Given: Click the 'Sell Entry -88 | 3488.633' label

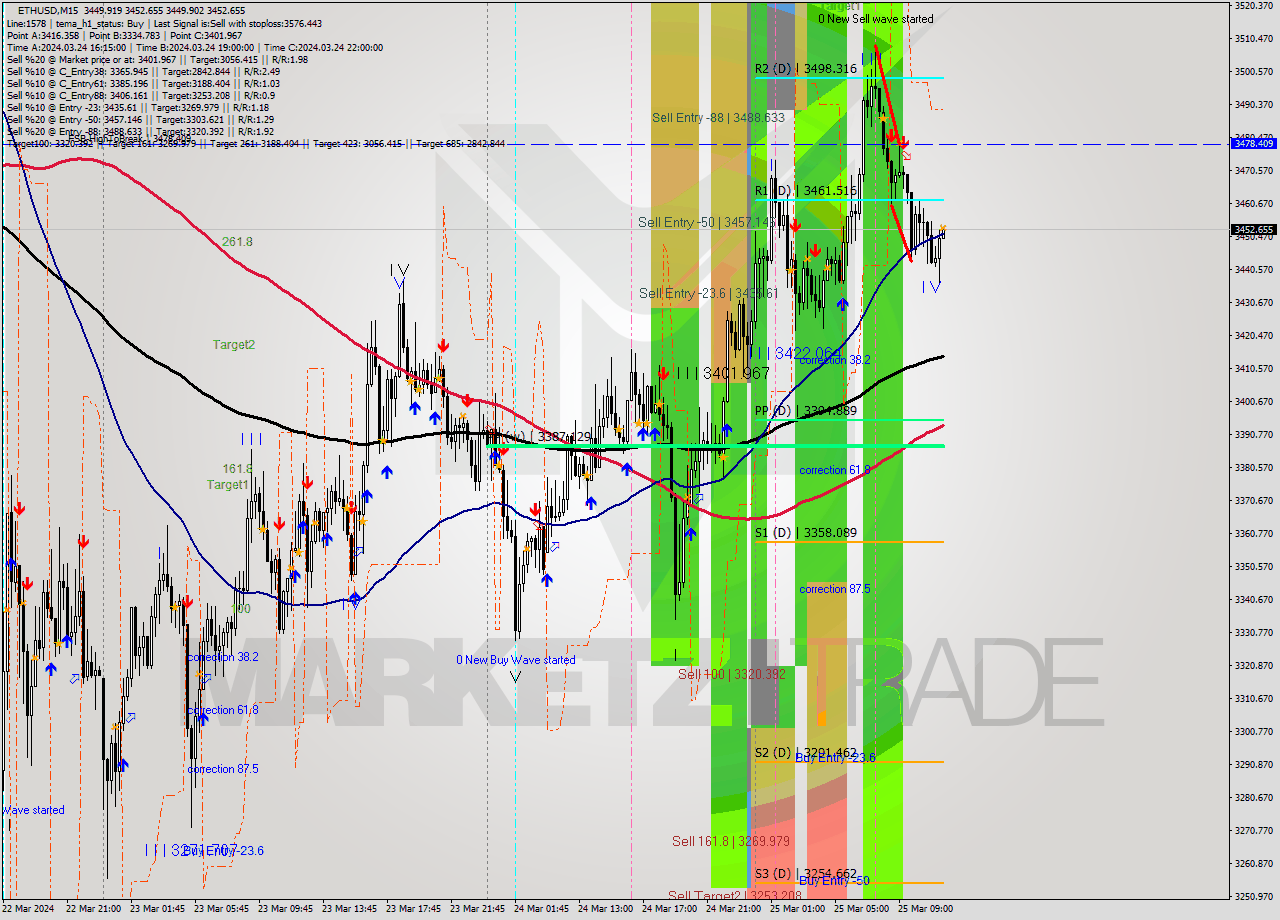Looking at the screenshot, I should click(x=718, y=117).
